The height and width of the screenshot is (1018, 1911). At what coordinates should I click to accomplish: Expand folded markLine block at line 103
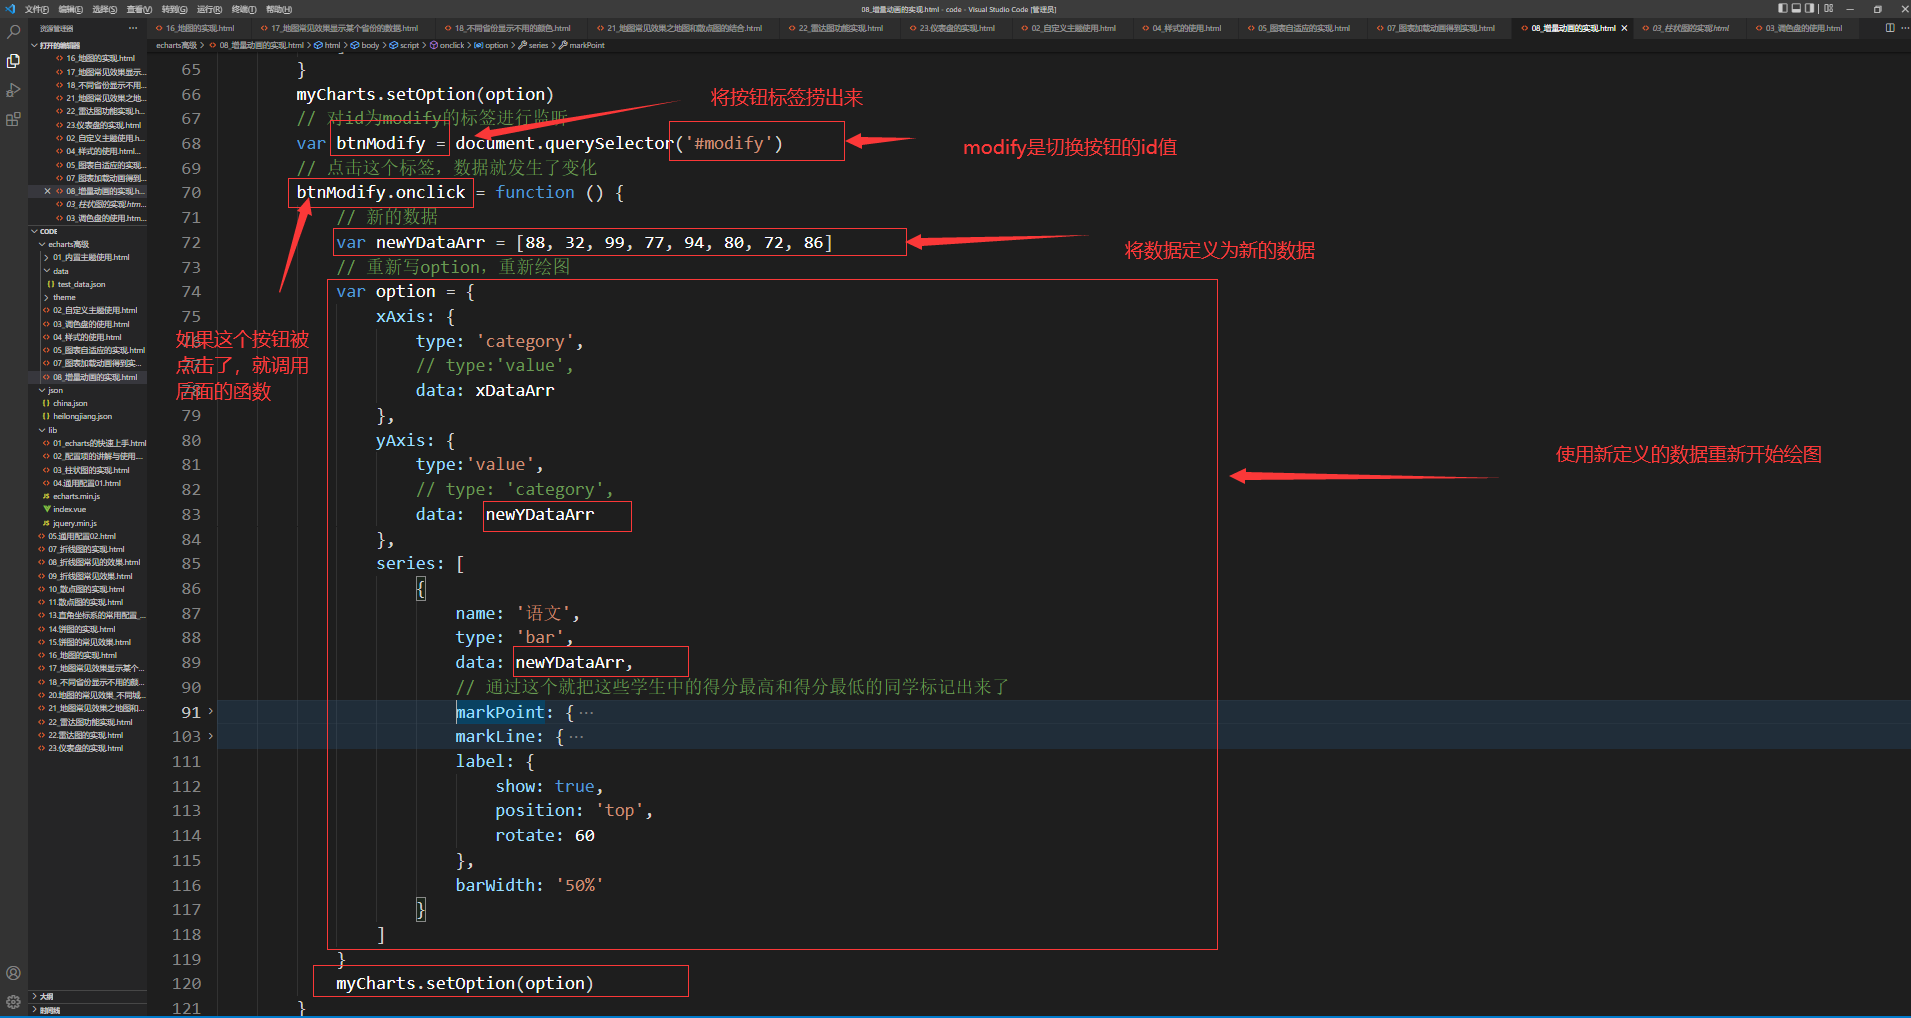(x=210, y=737)
